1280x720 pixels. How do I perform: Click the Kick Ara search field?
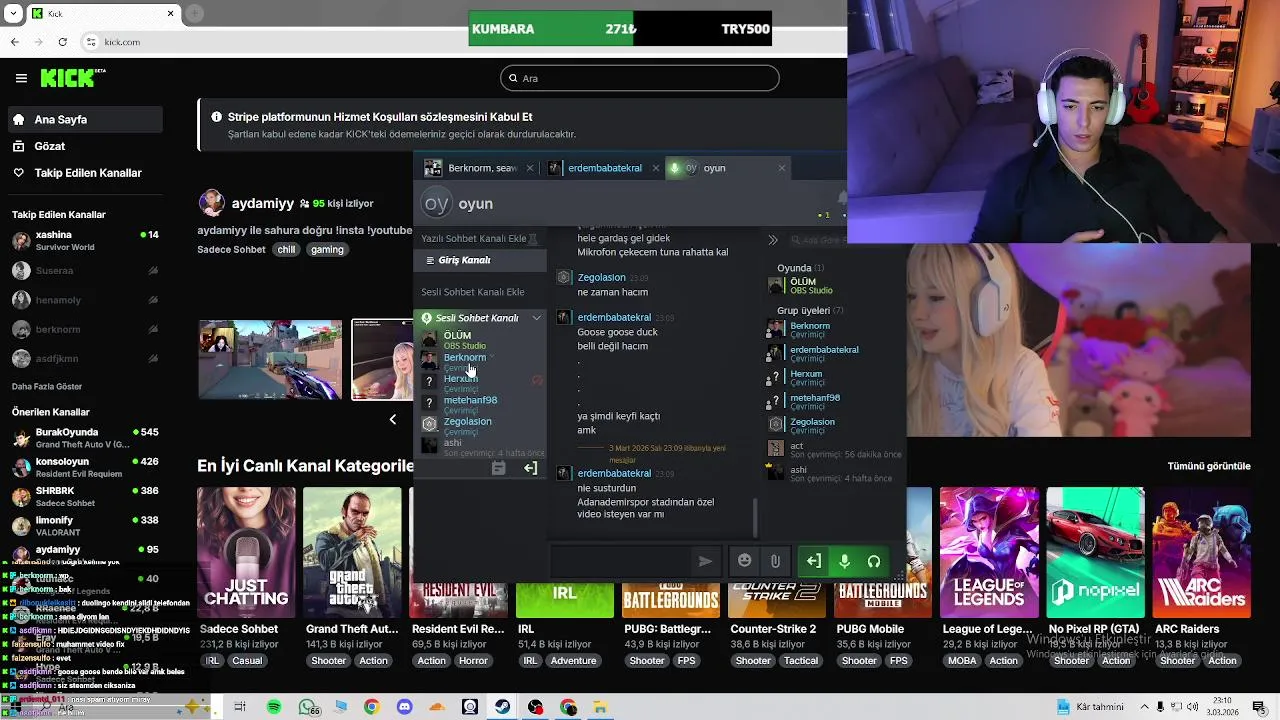[640, 78]
